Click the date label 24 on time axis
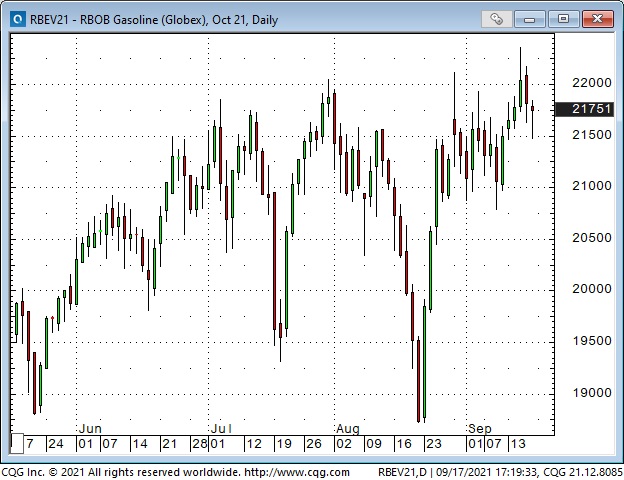The image size is (624, 480). click(x=56, y=443)
